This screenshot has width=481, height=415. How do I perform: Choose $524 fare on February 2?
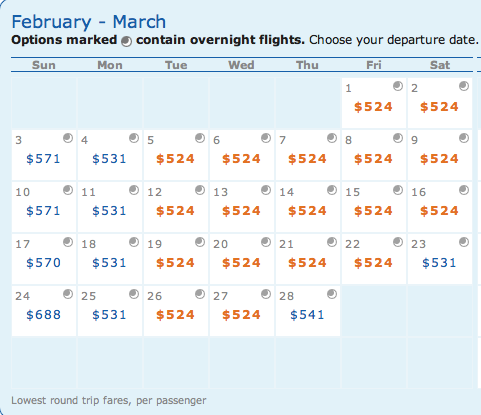point(439,107)
